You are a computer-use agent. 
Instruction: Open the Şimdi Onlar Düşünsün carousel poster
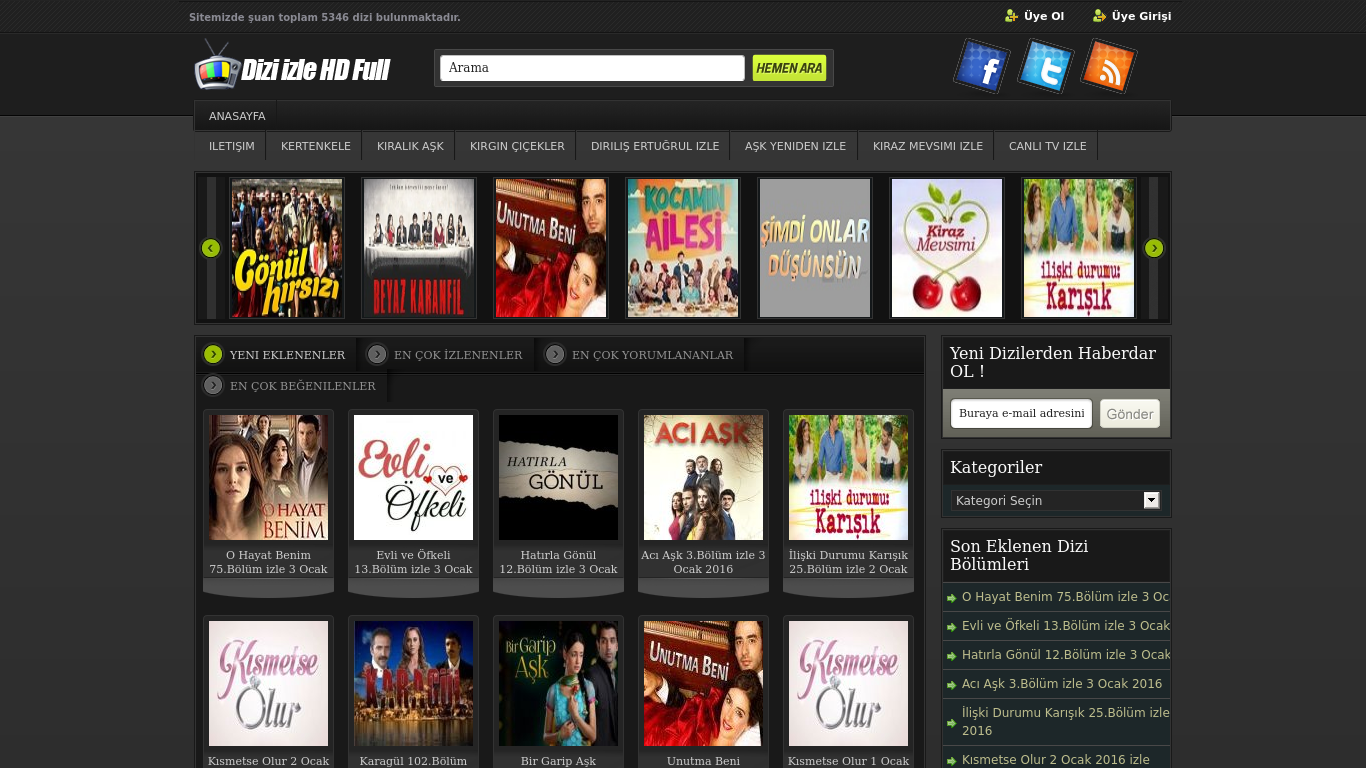pyautogui.click(x=815, y=248)
